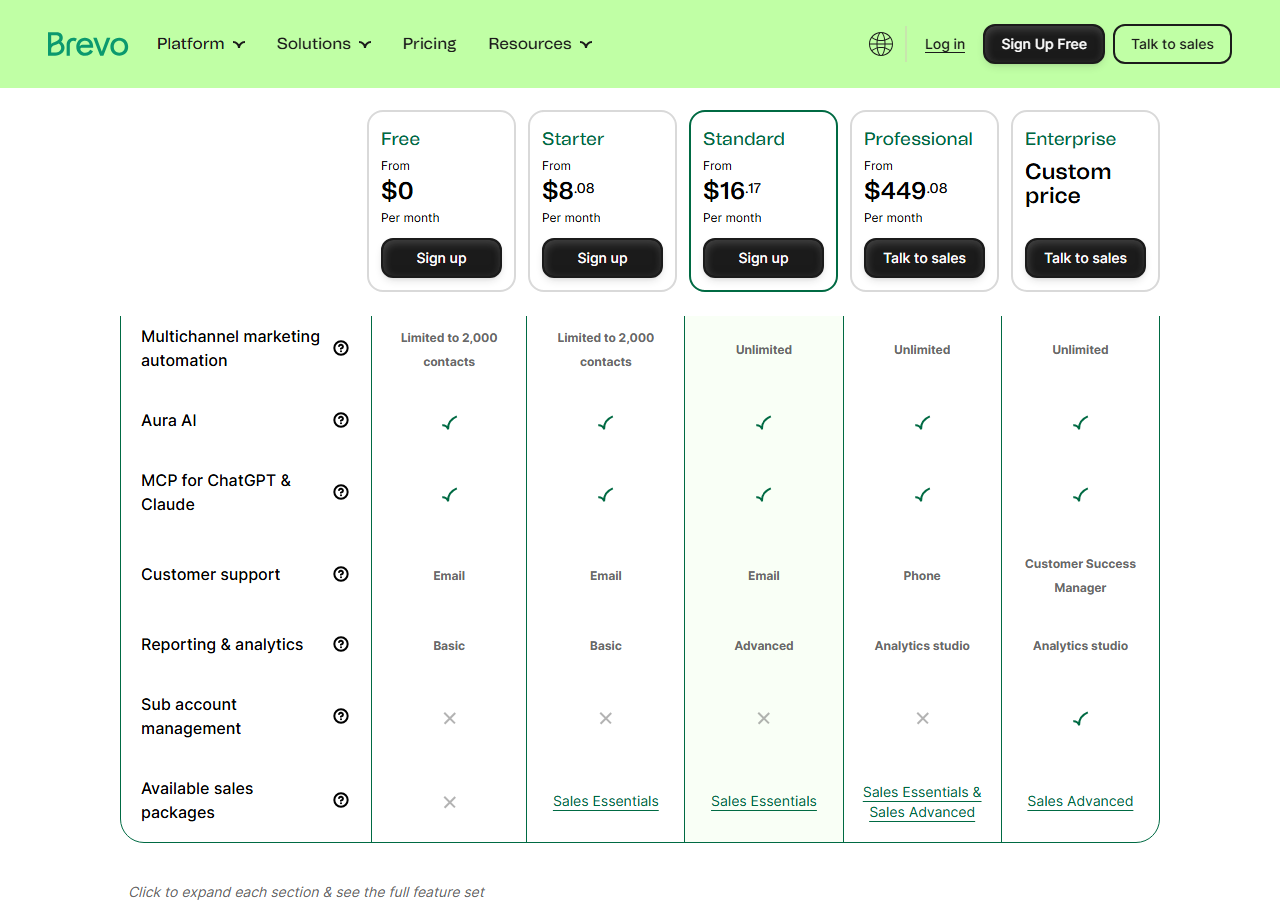Screen dimensions: 1280x900
Task: Open the Brevo logo home link
Action: pyautogui.click(x=88, y=44)
